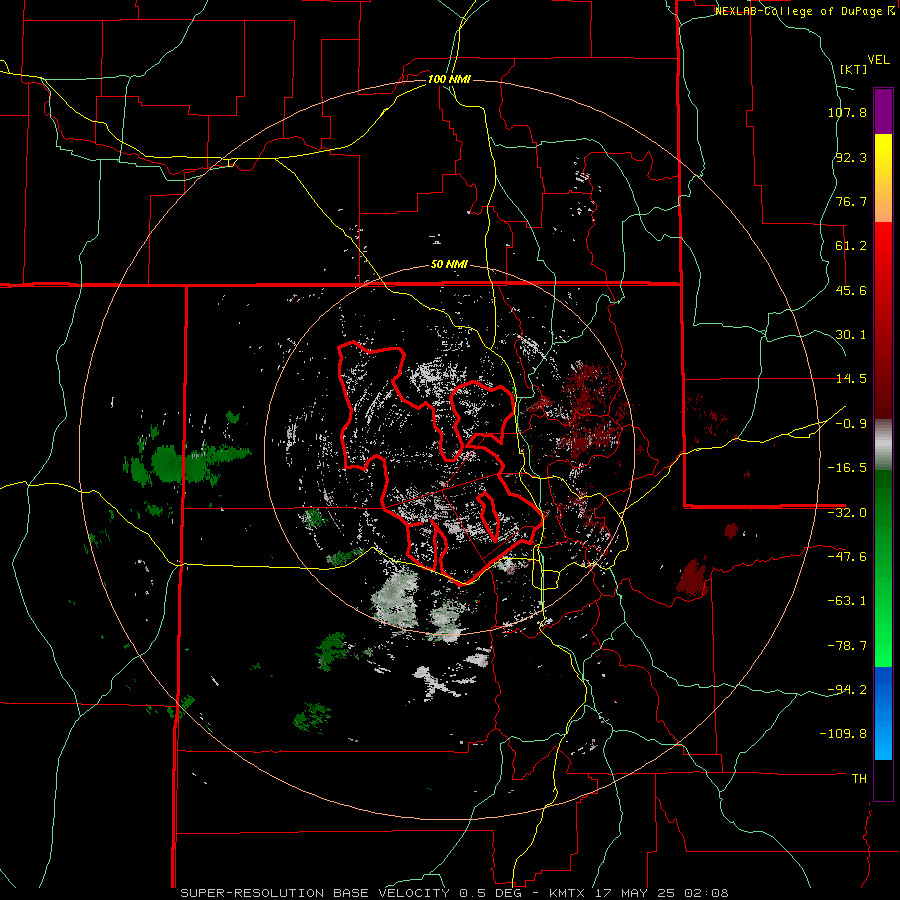Viewport: 900px width, 900px height.
Task: Click the -32.0 velocity legend value
Action: 847,513
